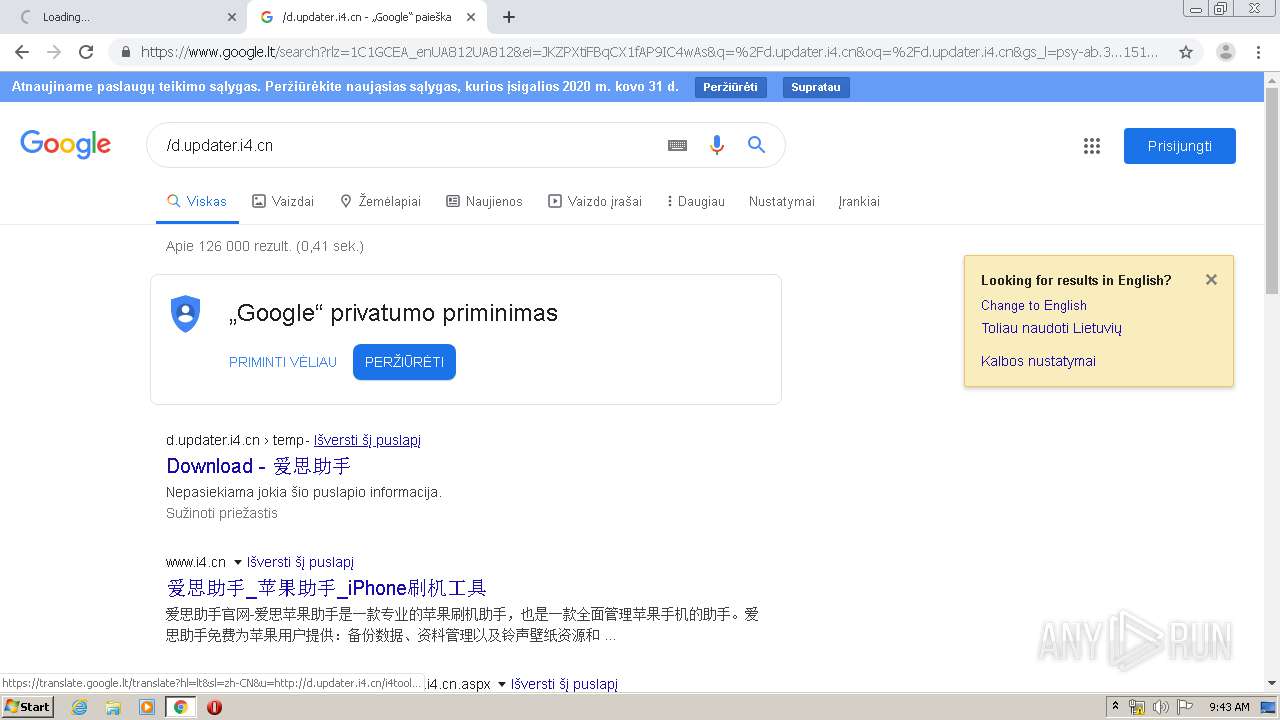This screenshot has width=1280, height=720.
Task: Open Action Center flag tray icon
Action: (x=1184, y=707)
